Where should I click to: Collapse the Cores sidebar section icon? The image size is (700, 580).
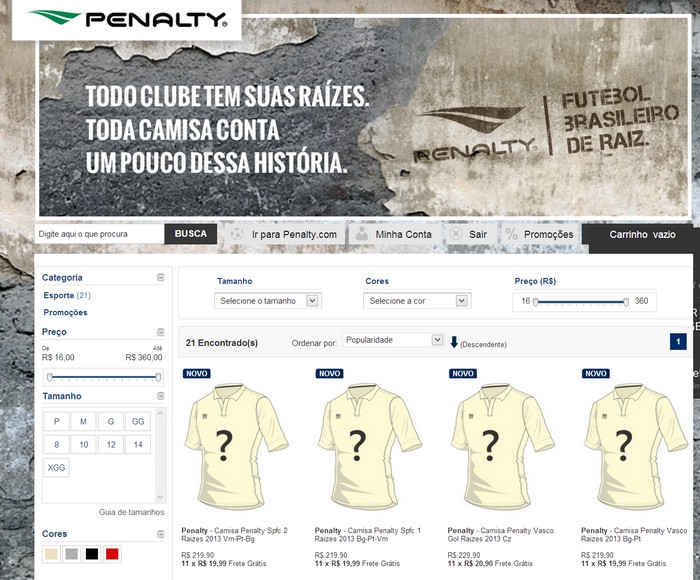click(x=161, y=534)
